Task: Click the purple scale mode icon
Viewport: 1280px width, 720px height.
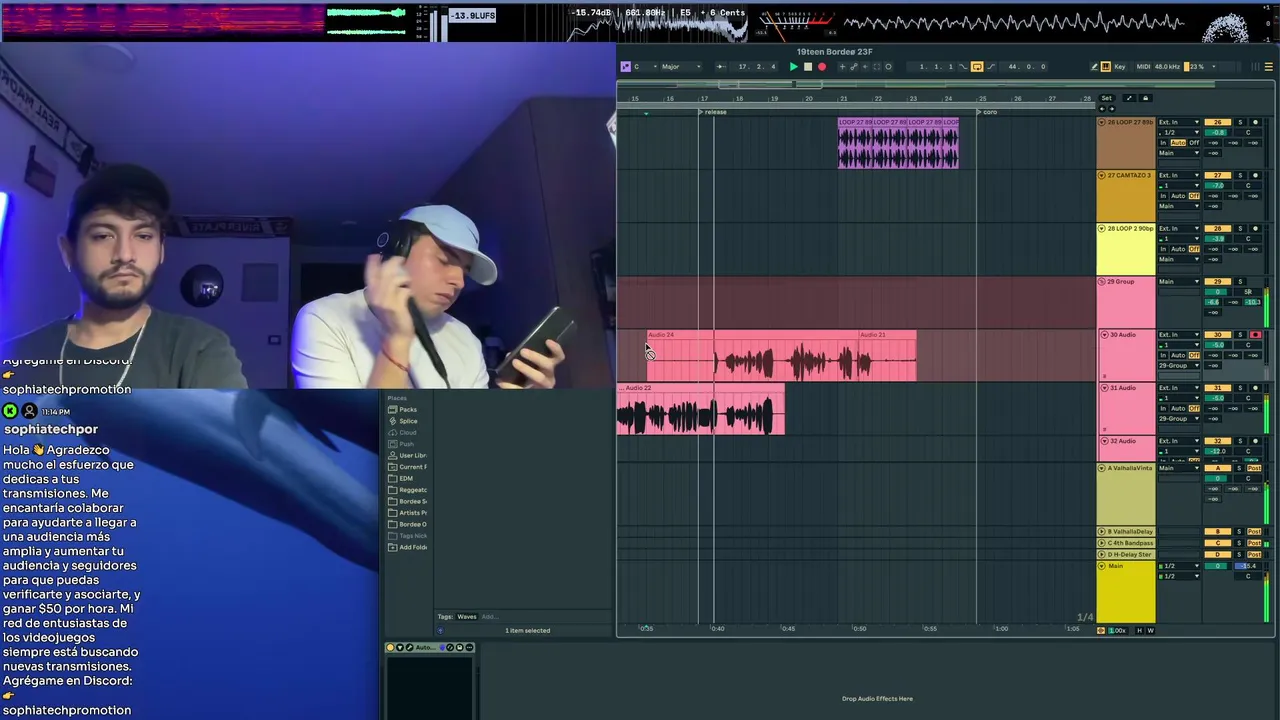Action: tap(625, 67)
